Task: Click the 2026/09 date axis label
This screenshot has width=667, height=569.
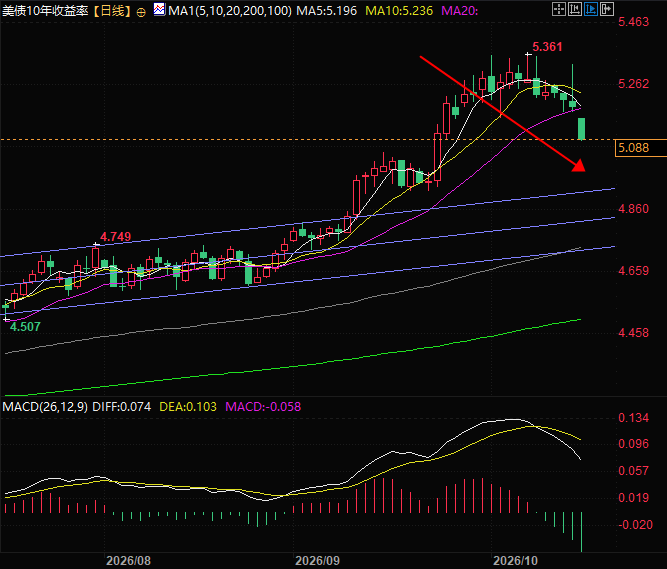Action: [x=318, y=560]
